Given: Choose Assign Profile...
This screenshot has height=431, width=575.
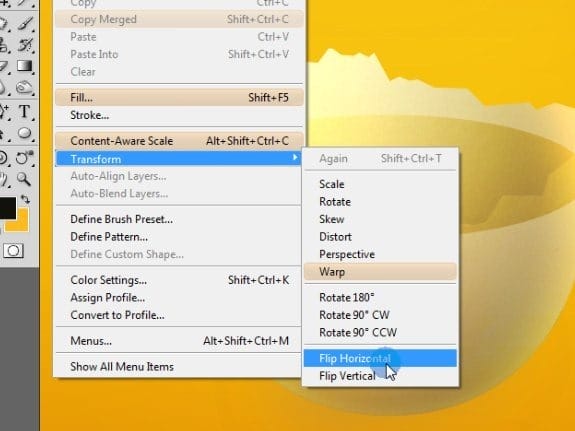Looking at the screenshot, I should point(178,297).
